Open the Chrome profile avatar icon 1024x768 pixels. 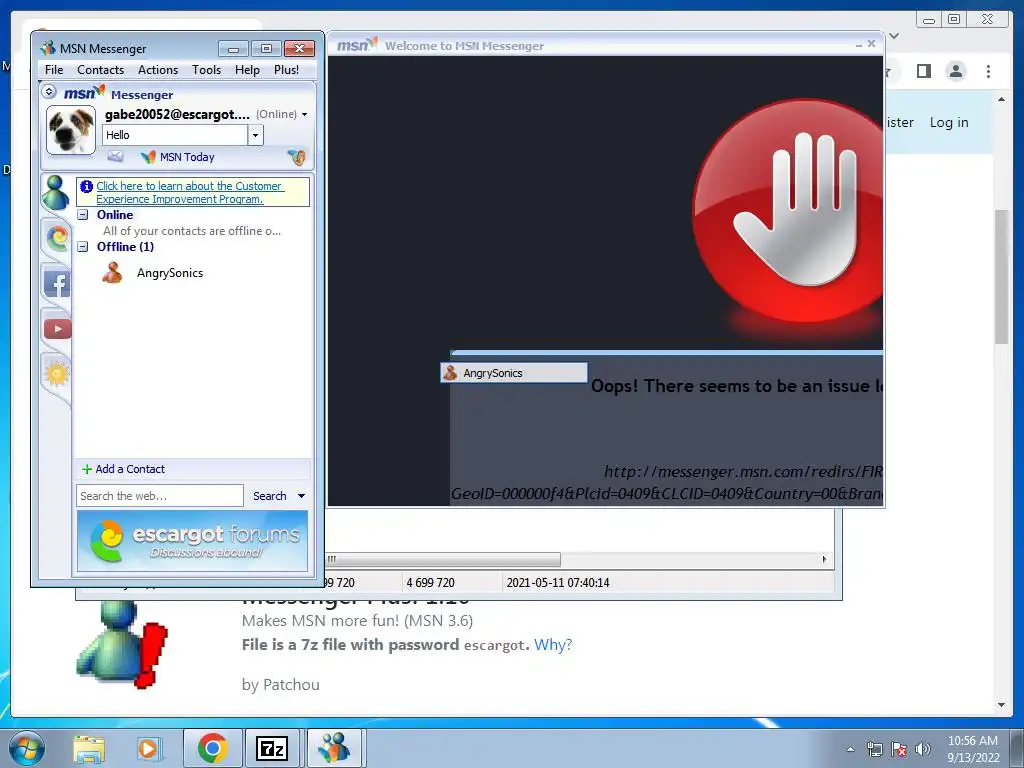tap(956, 71)
